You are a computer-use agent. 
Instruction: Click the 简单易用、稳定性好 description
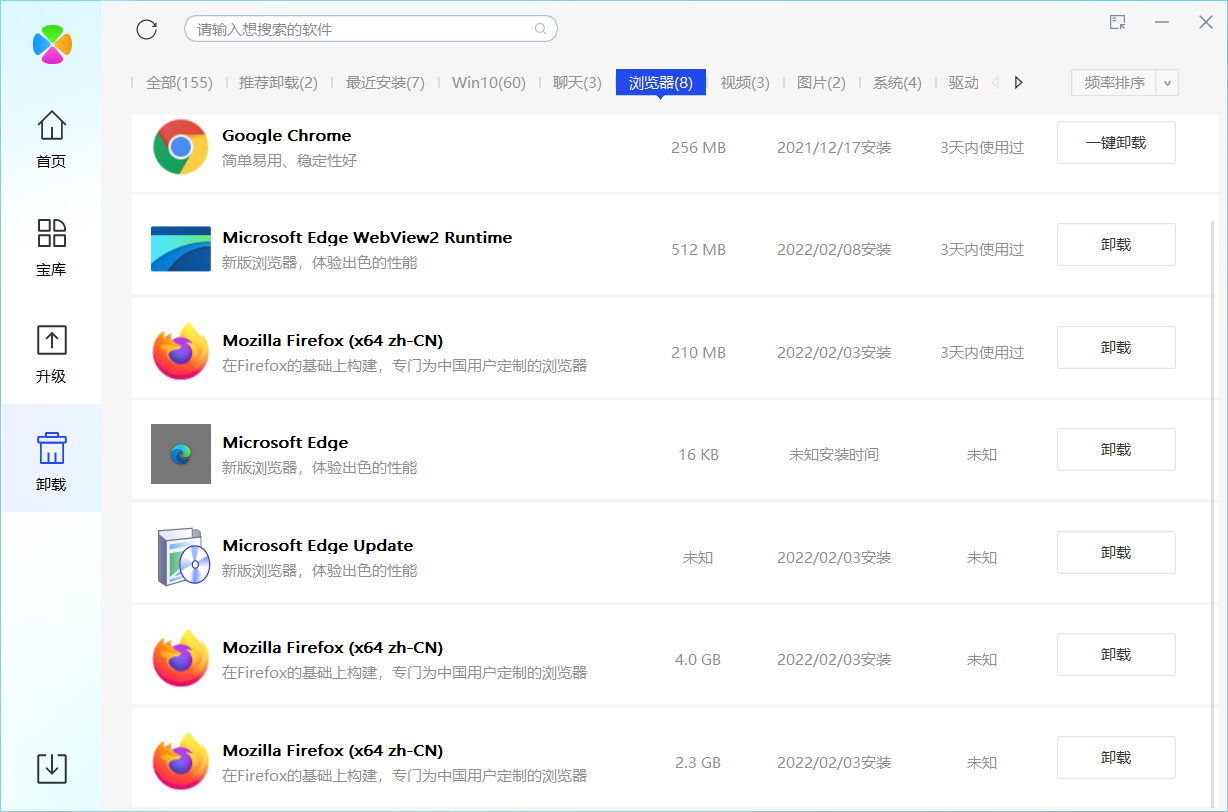290,161
